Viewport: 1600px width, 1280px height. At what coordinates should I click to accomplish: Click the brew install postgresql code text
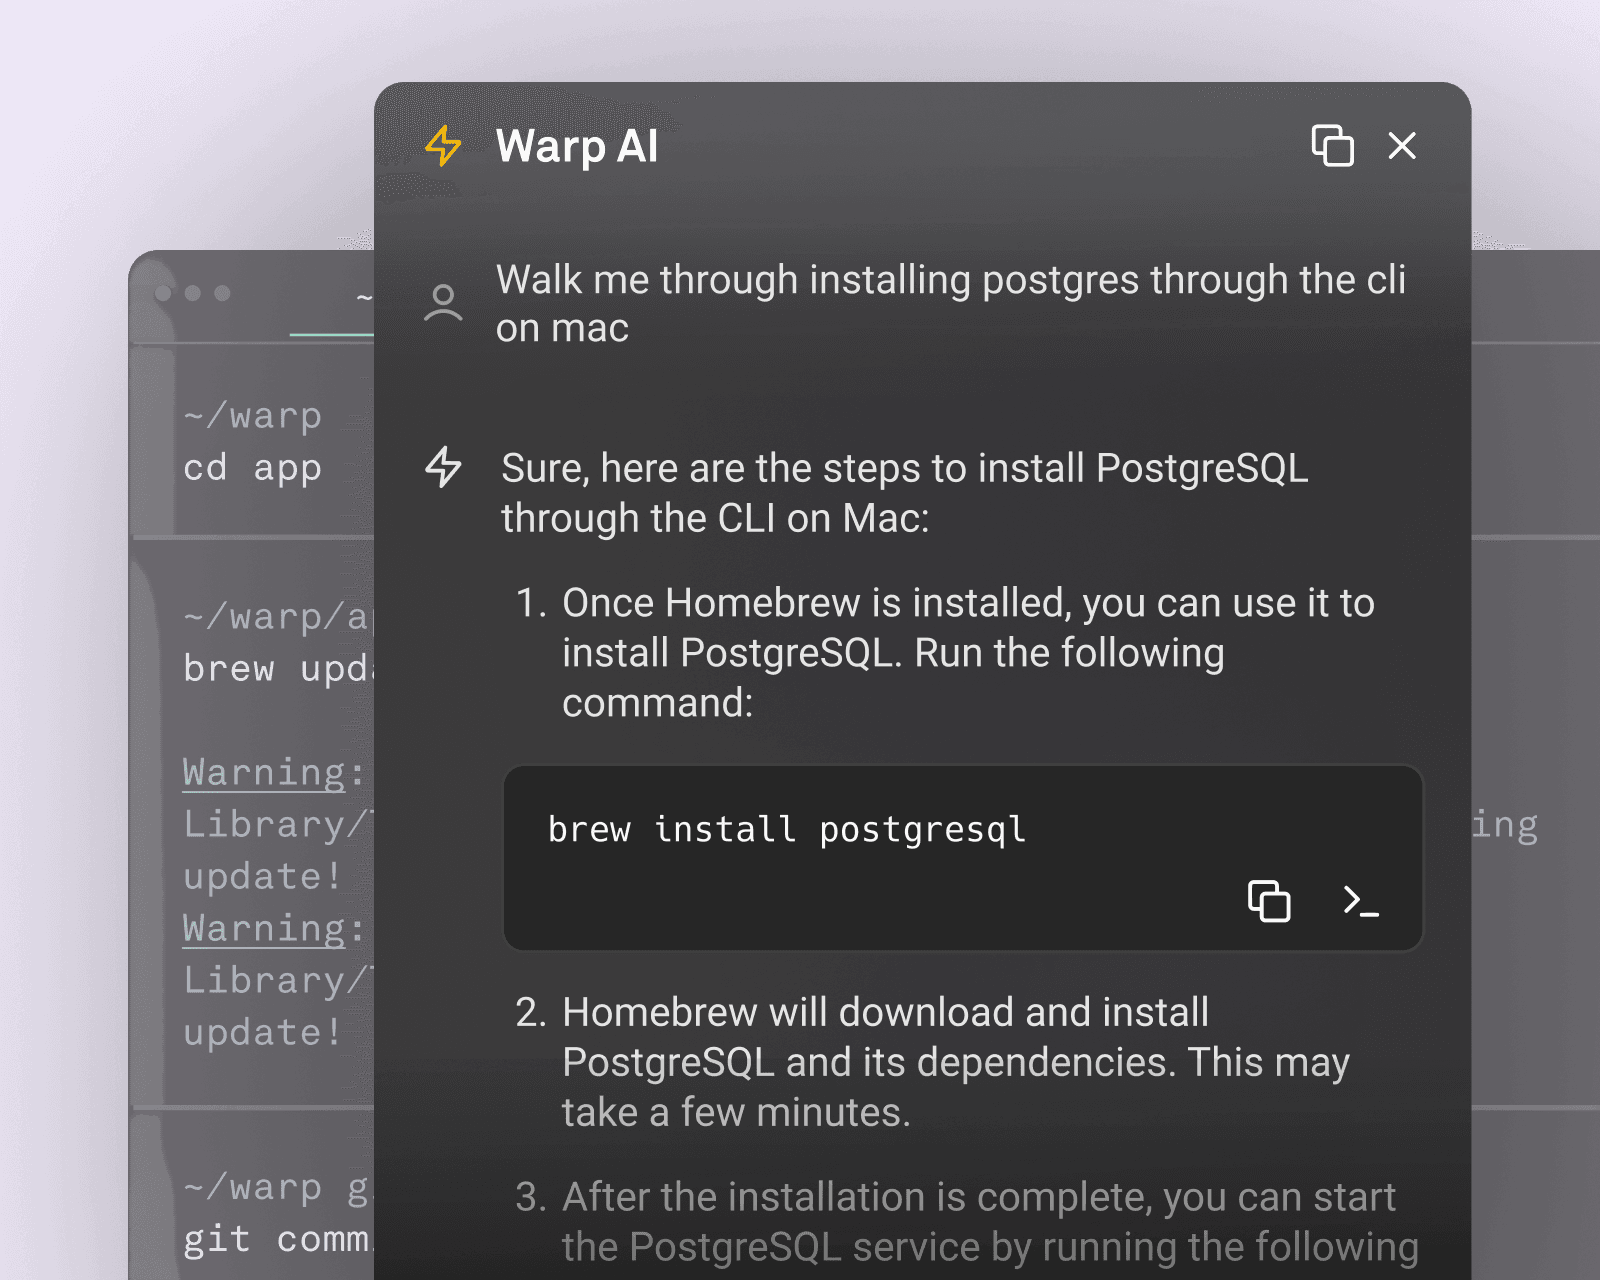(x=787, y=829)
